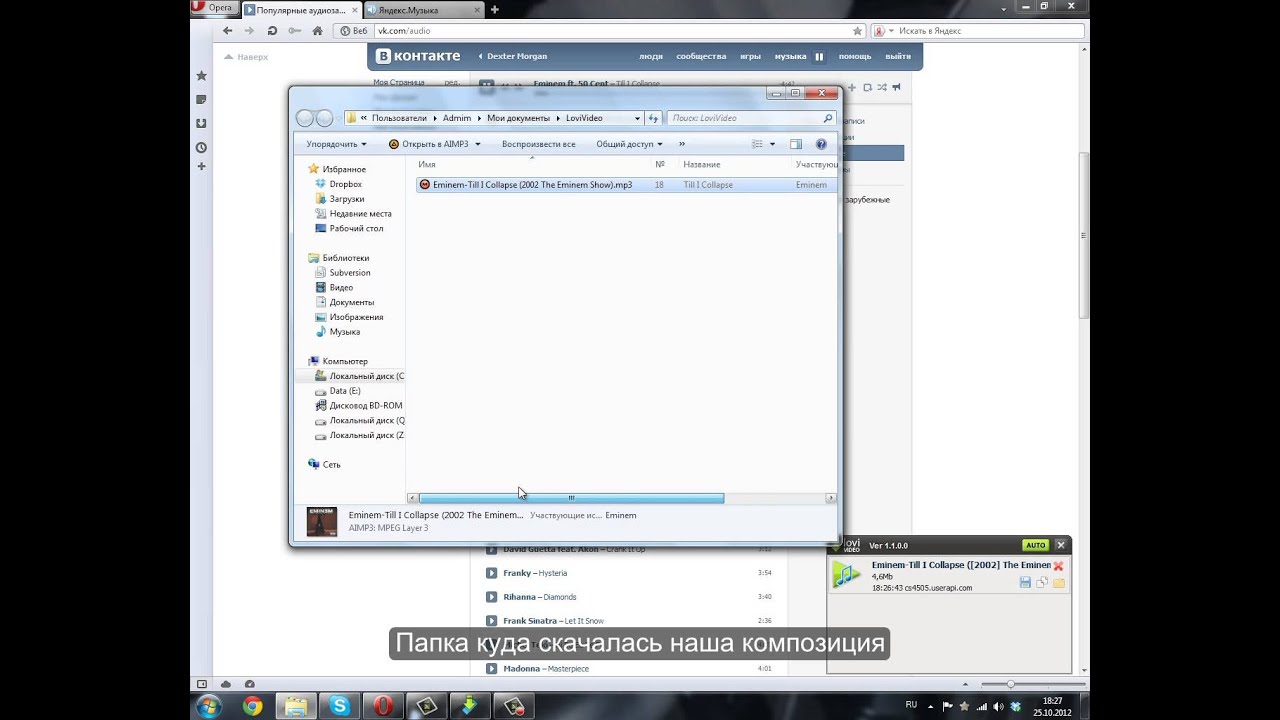This screenshot has height=720, width=1280.
Task: Refresh the Explorer folder view
Action: pos(653,118)
